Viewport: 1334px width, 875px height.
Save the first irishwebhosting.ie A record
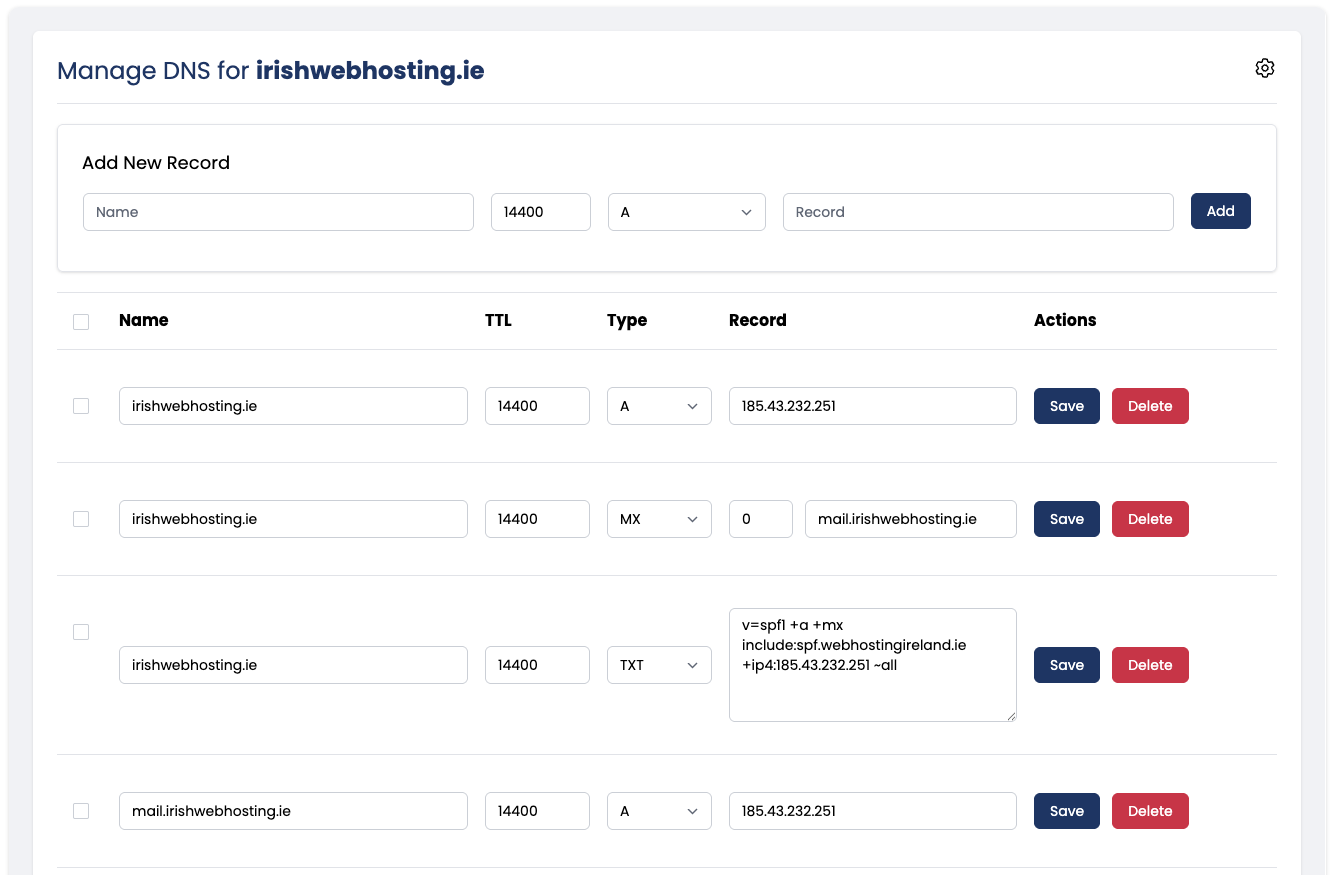pos(1066,406)
